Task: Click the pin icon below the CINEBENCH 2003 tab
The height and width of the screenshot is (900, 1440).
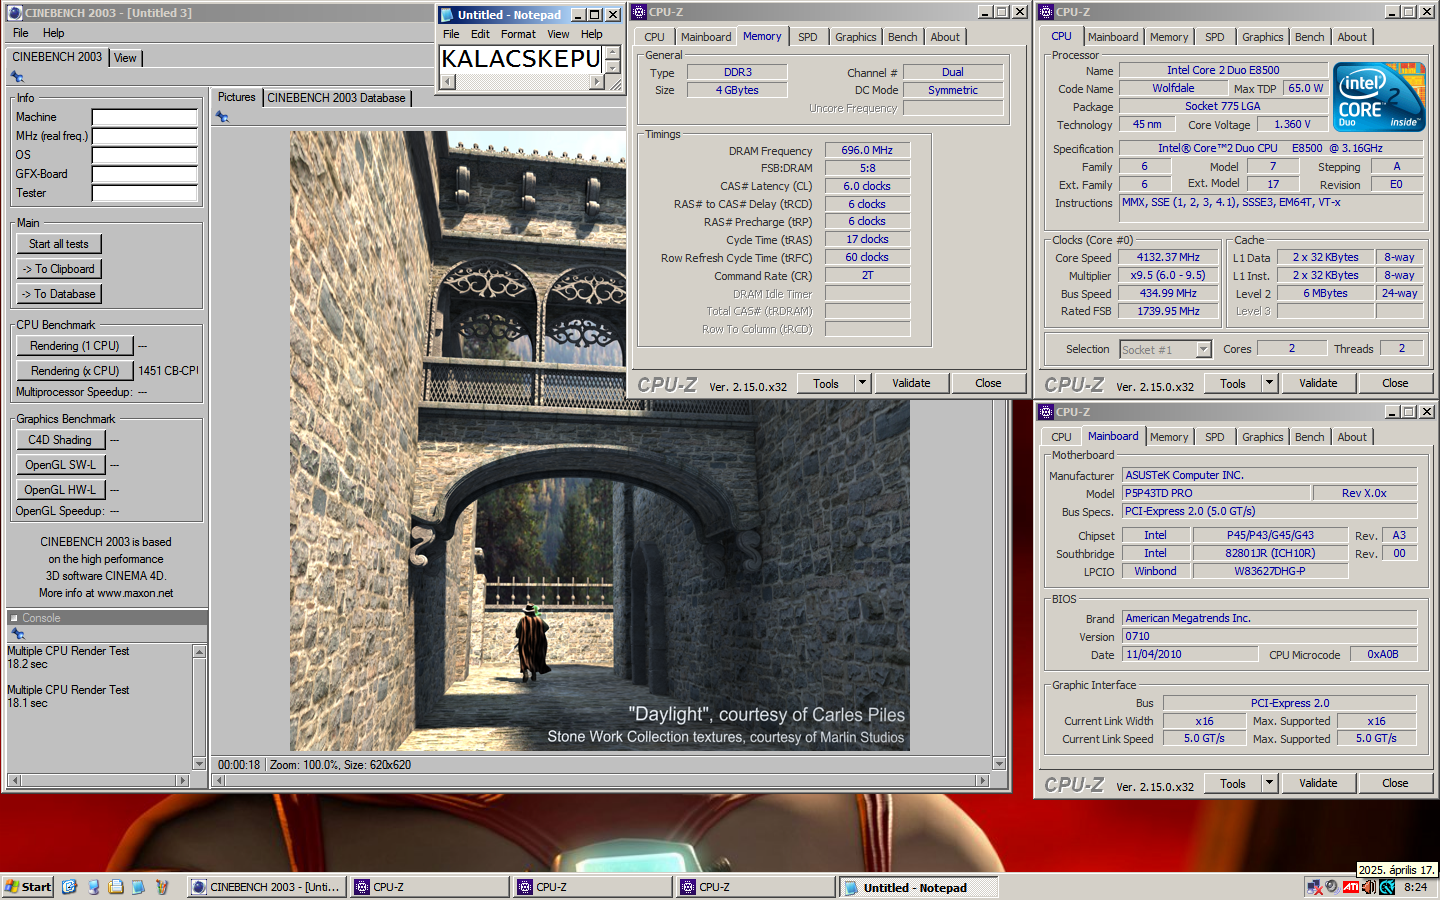Action: coord(17,77)
